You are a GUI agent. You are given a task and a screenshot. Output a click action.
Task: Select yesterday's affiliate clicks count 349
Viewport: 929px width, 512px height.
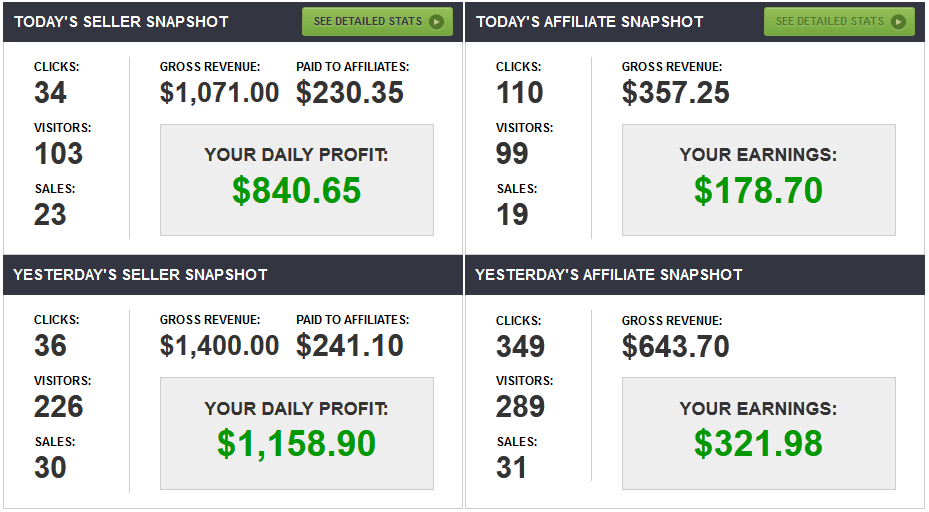[x=520, y=346]
